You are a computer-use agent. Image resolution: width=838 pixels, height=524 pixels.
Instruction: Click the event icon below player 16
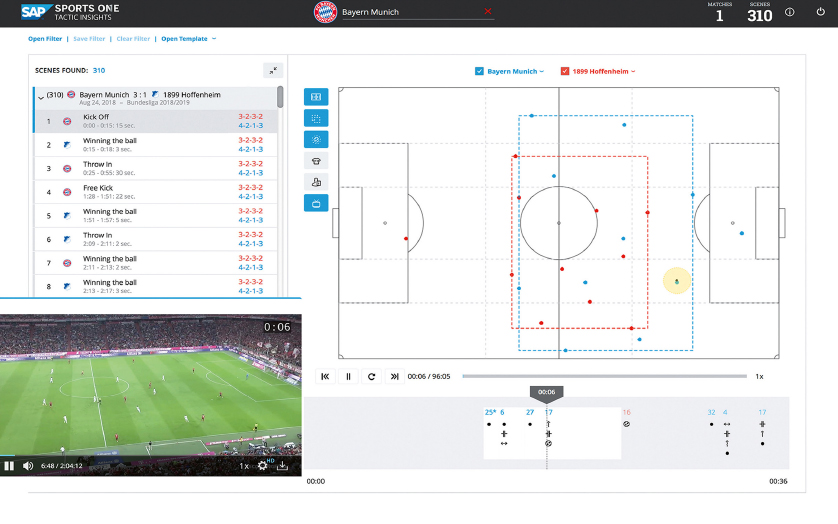click(x=626, y=424)
